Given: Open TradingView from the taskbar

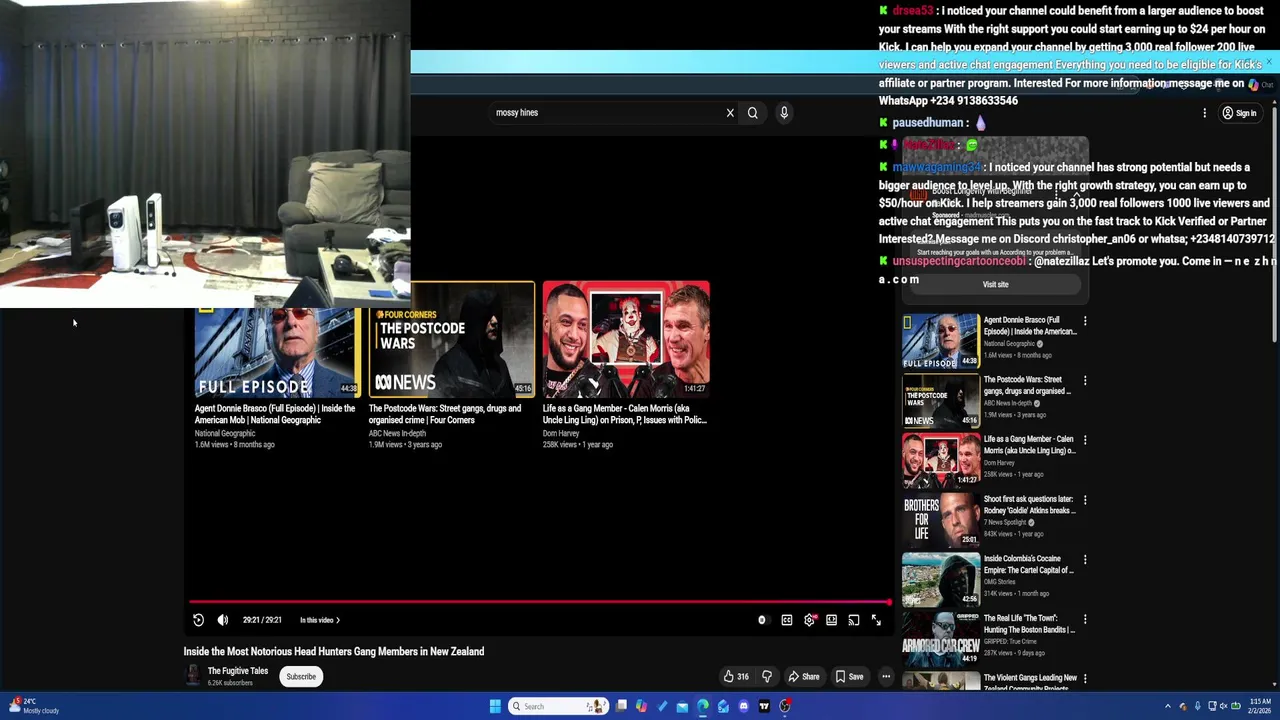Looking at the screenshot, I should tap(765, 706).
